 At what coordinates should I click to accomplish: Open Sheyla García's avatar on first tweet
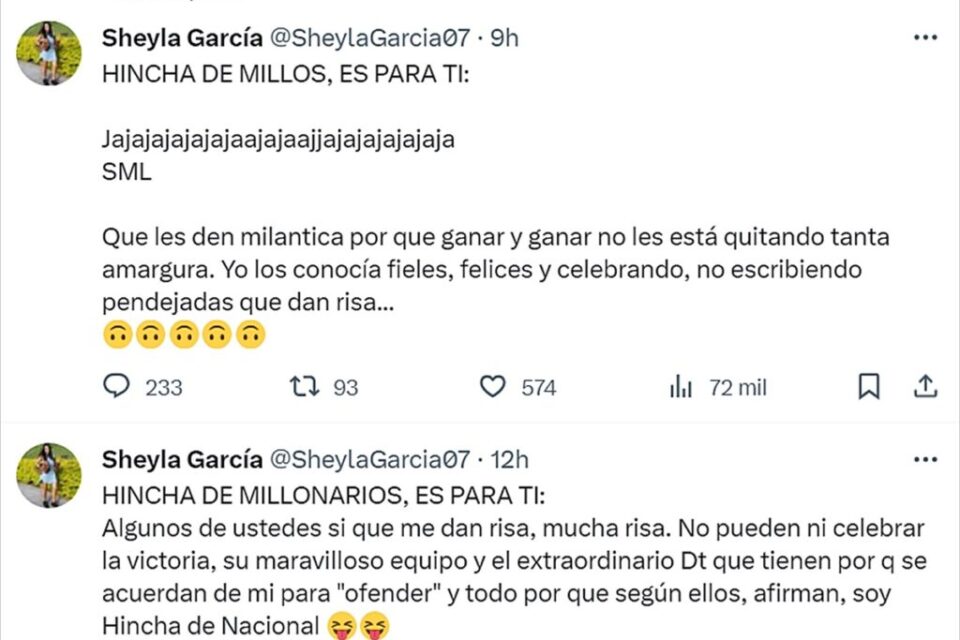click(x=49, y=53)
